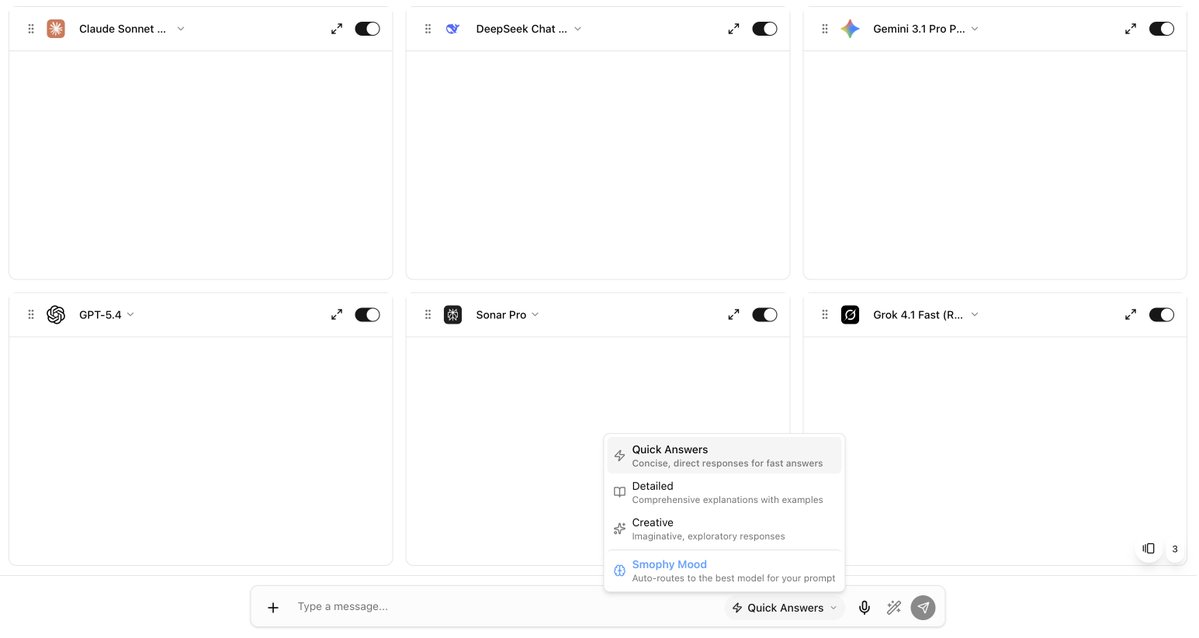Click the DeepSeek whale logo icon
This screenshot has width=1199, height=638.
coord(453,29)
